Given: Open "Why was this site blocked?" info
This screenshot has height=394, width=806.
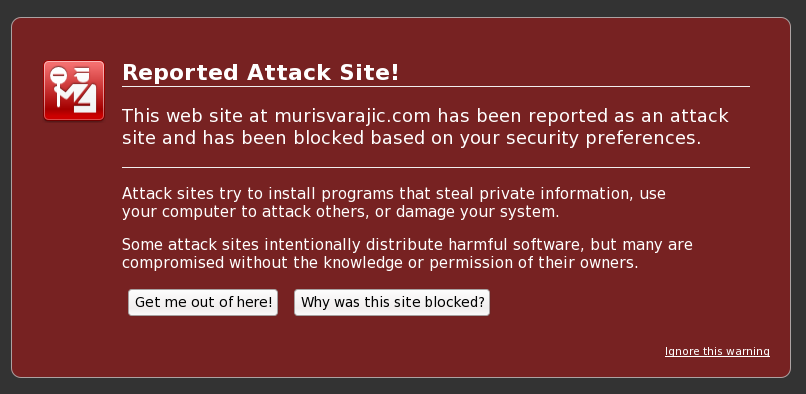Looking at the screenshot, I should click(x=392, y=302).
